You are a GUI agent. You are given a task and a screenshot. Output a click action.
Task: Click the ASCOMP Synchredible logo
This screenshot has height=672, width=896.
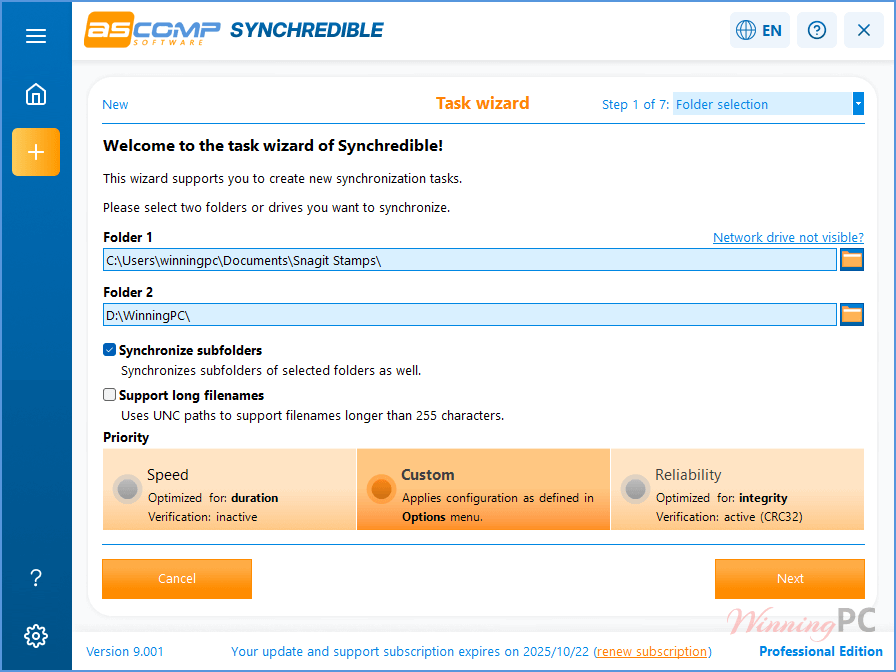pos(234,30)
